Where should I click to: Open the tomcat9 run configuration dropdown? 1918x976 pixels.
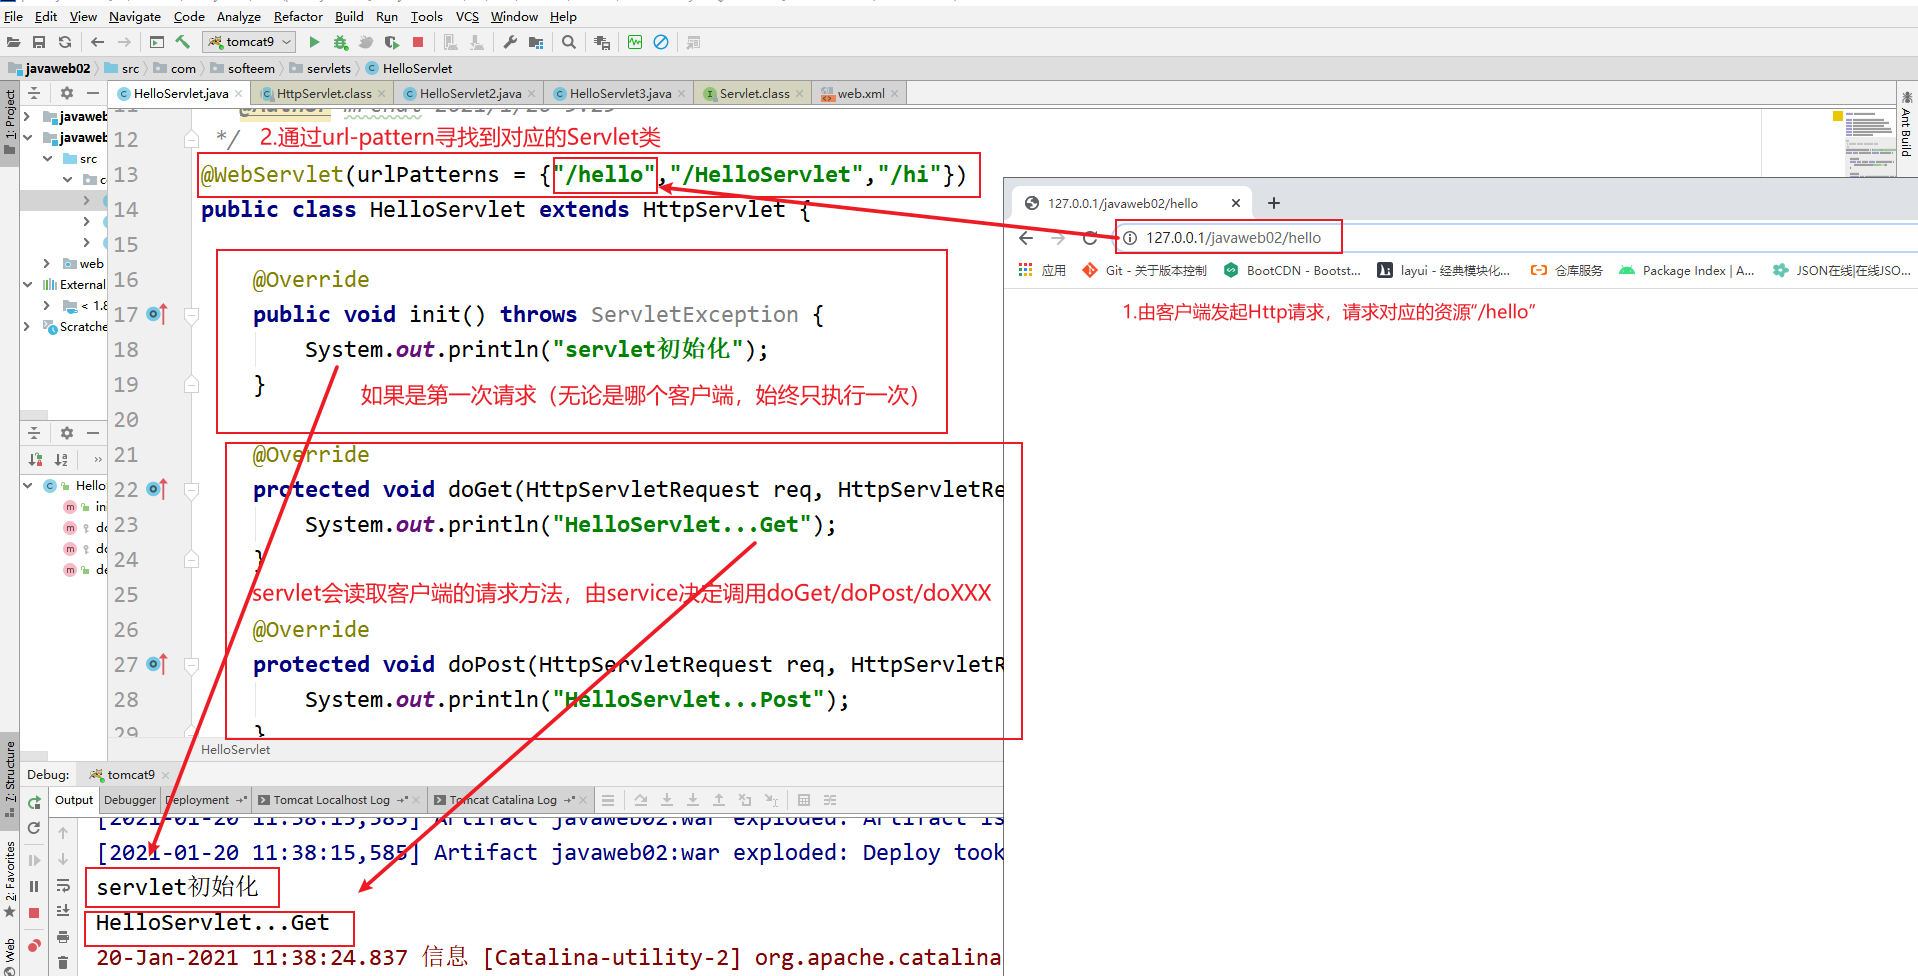pyautogui.click(x=249, y=42)
